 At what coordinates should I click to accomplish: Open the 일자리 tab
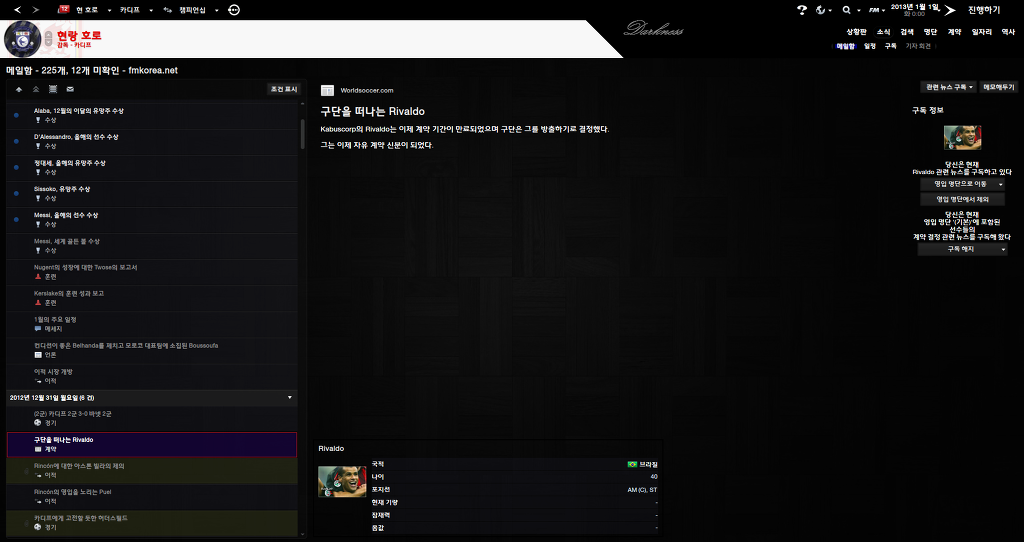(982, 31)
